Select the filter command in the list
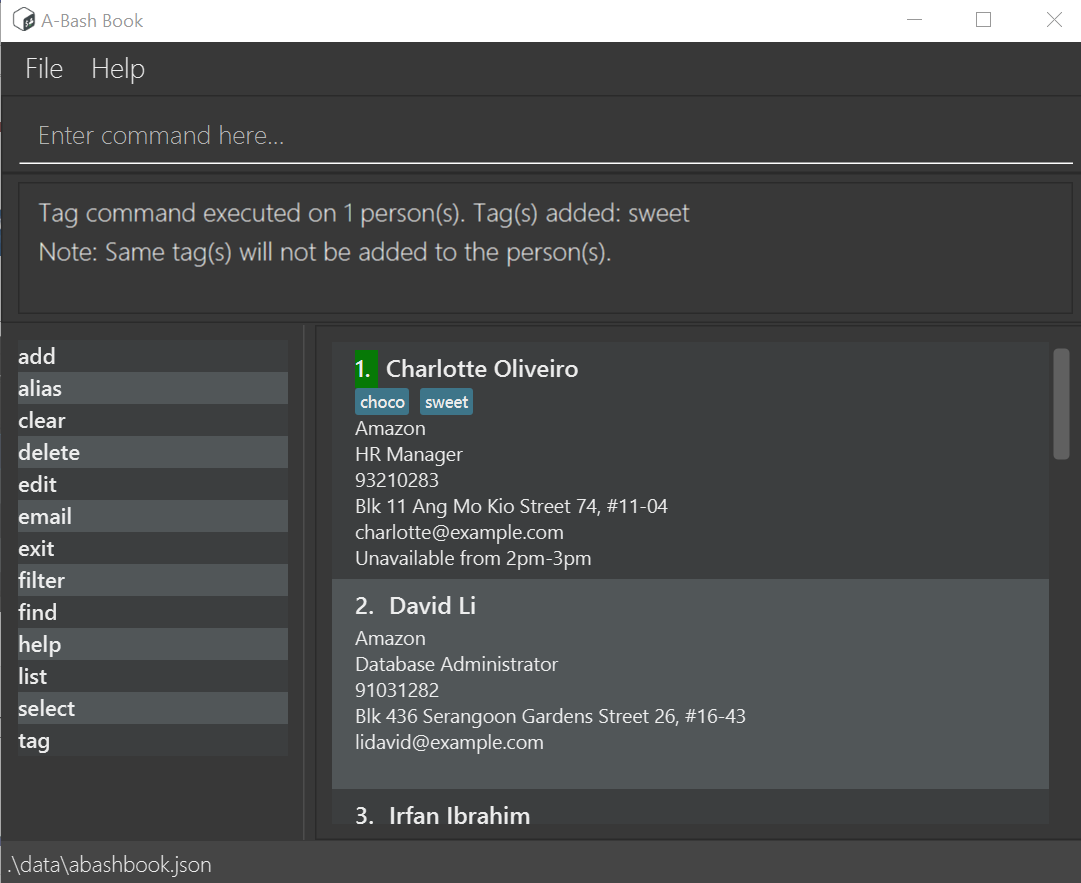 (152, 580)
